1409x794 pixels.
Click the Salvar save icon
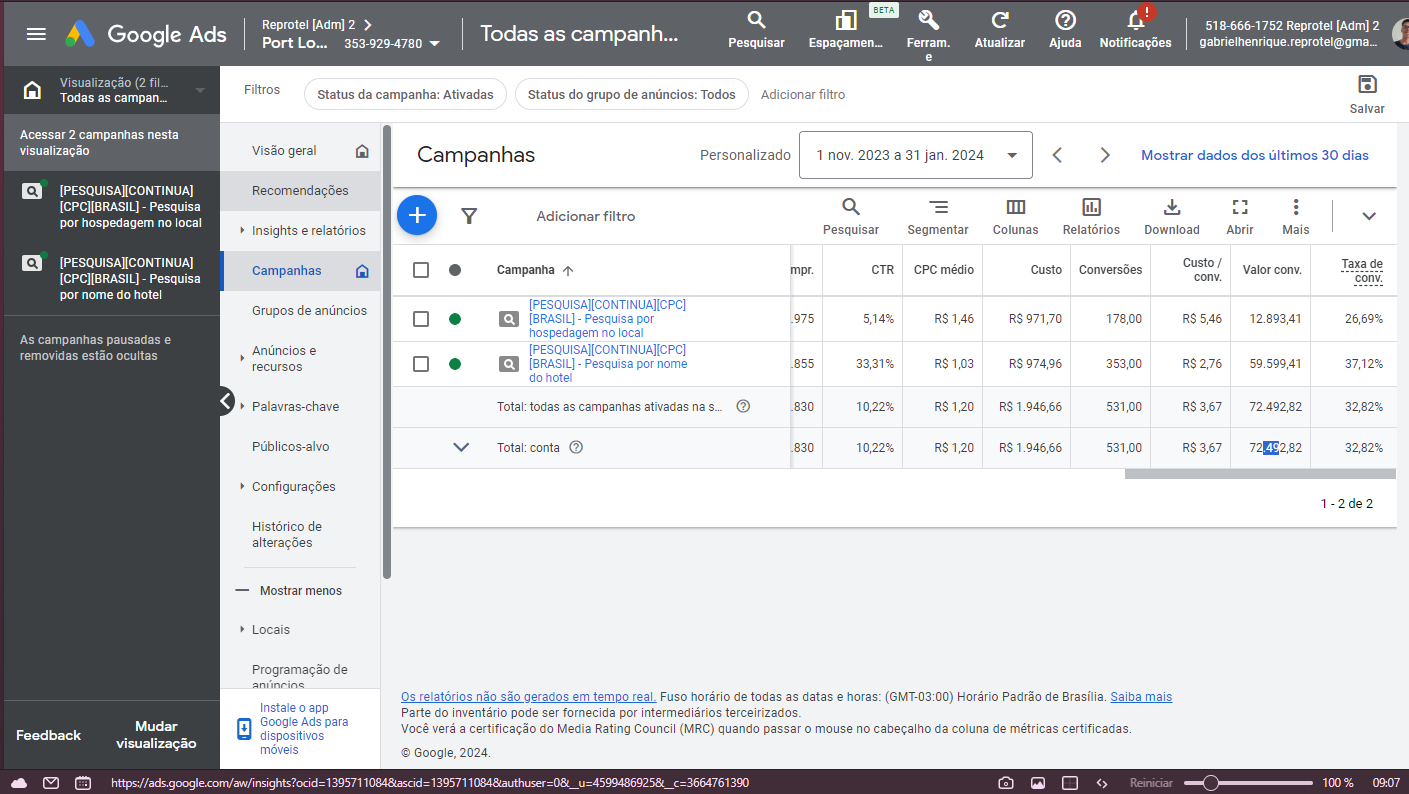[x=1367, y=84]
